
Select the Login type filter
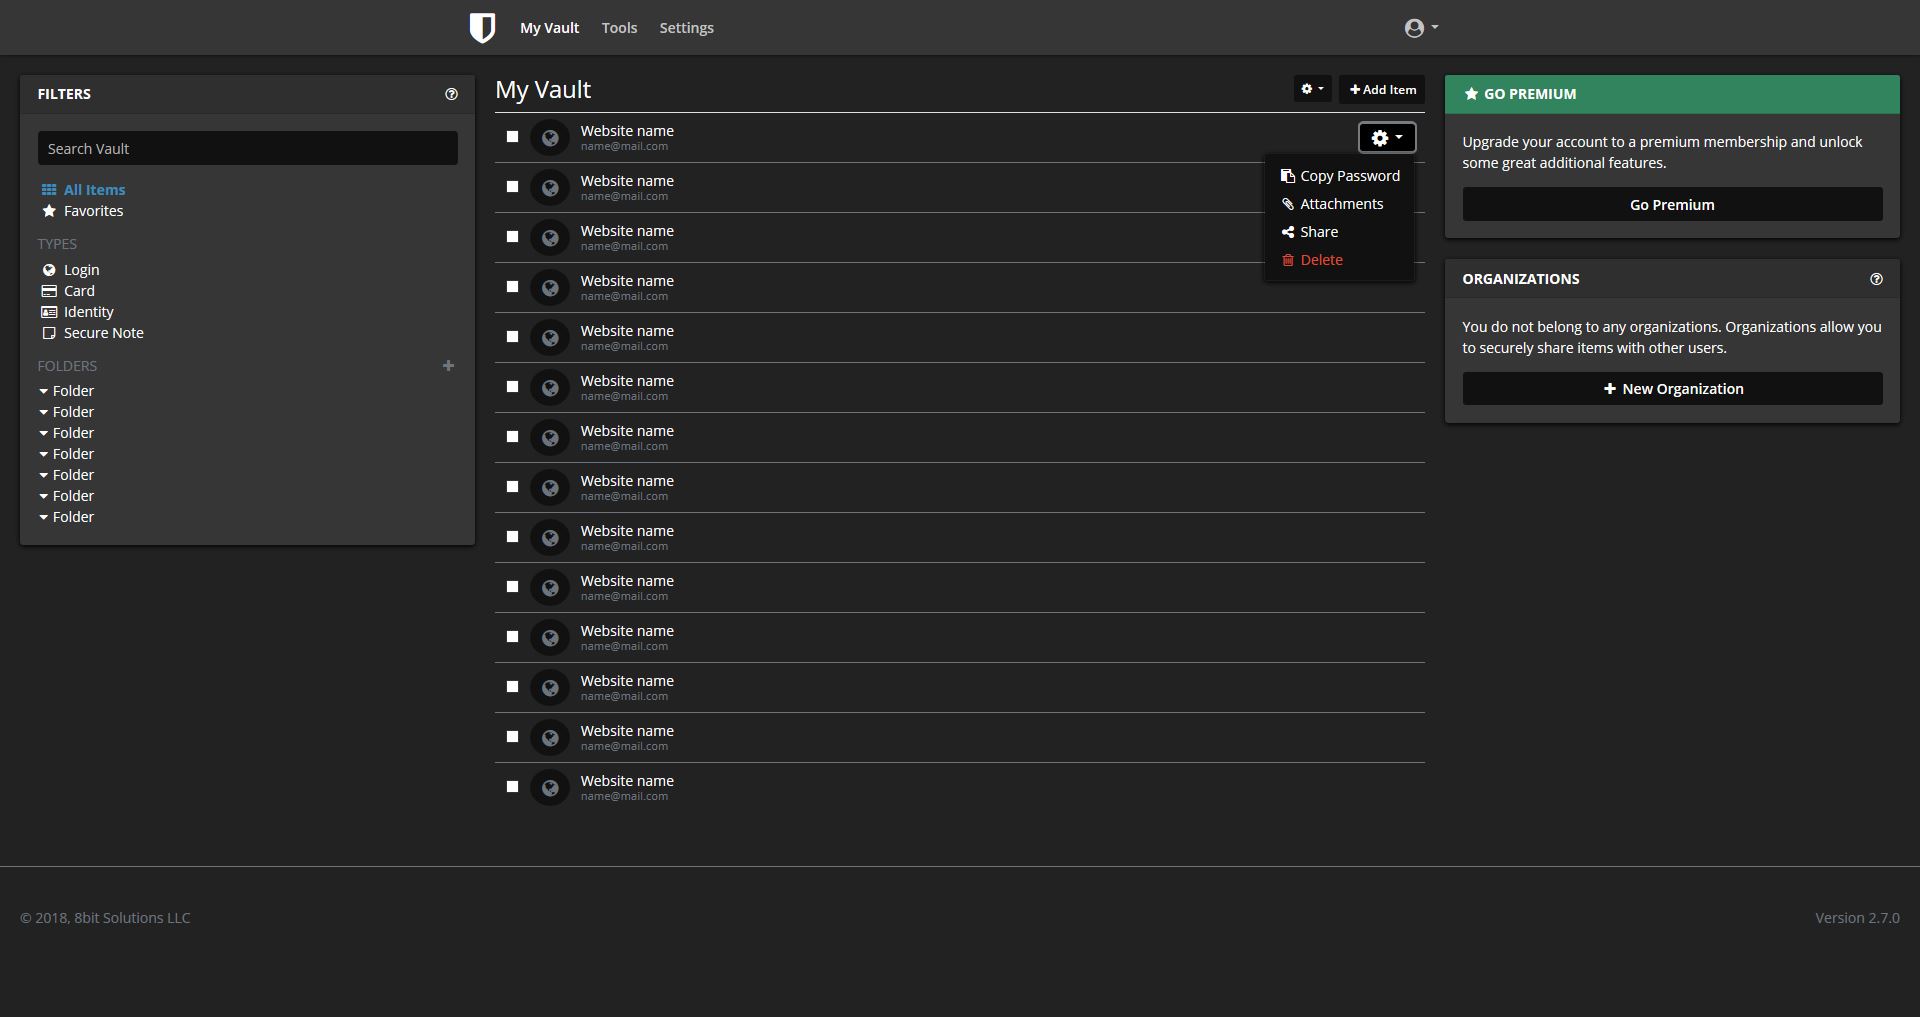pyautogui.click(x=81, y=269)
